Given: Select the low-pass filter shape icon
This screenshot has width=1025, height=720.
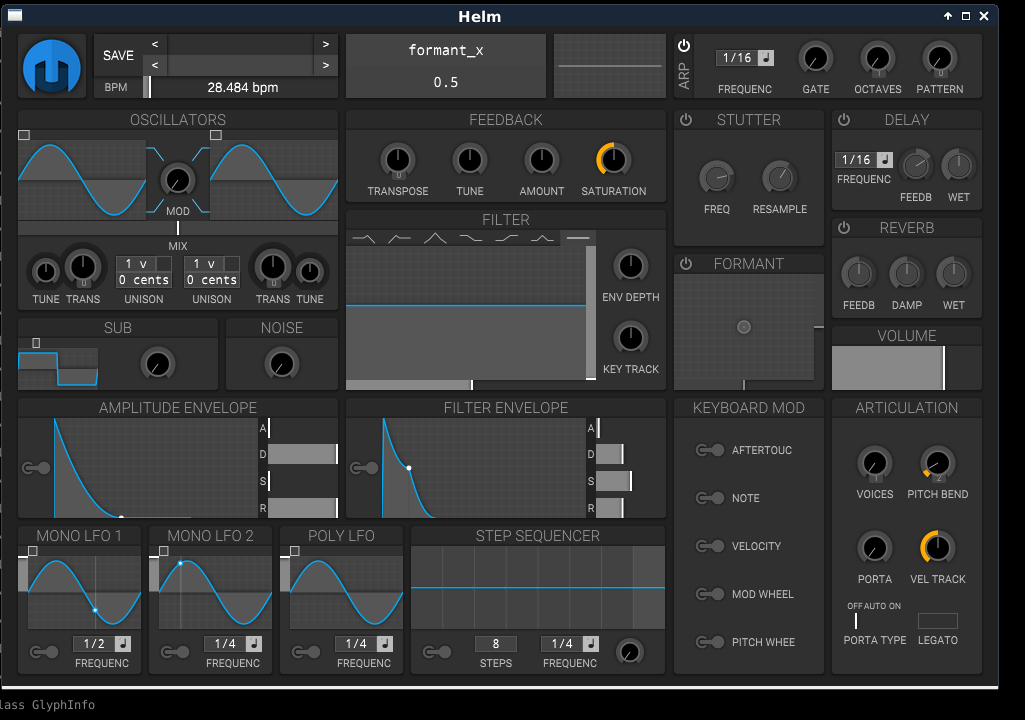Looking at the screenshot, I should [364, 239].
